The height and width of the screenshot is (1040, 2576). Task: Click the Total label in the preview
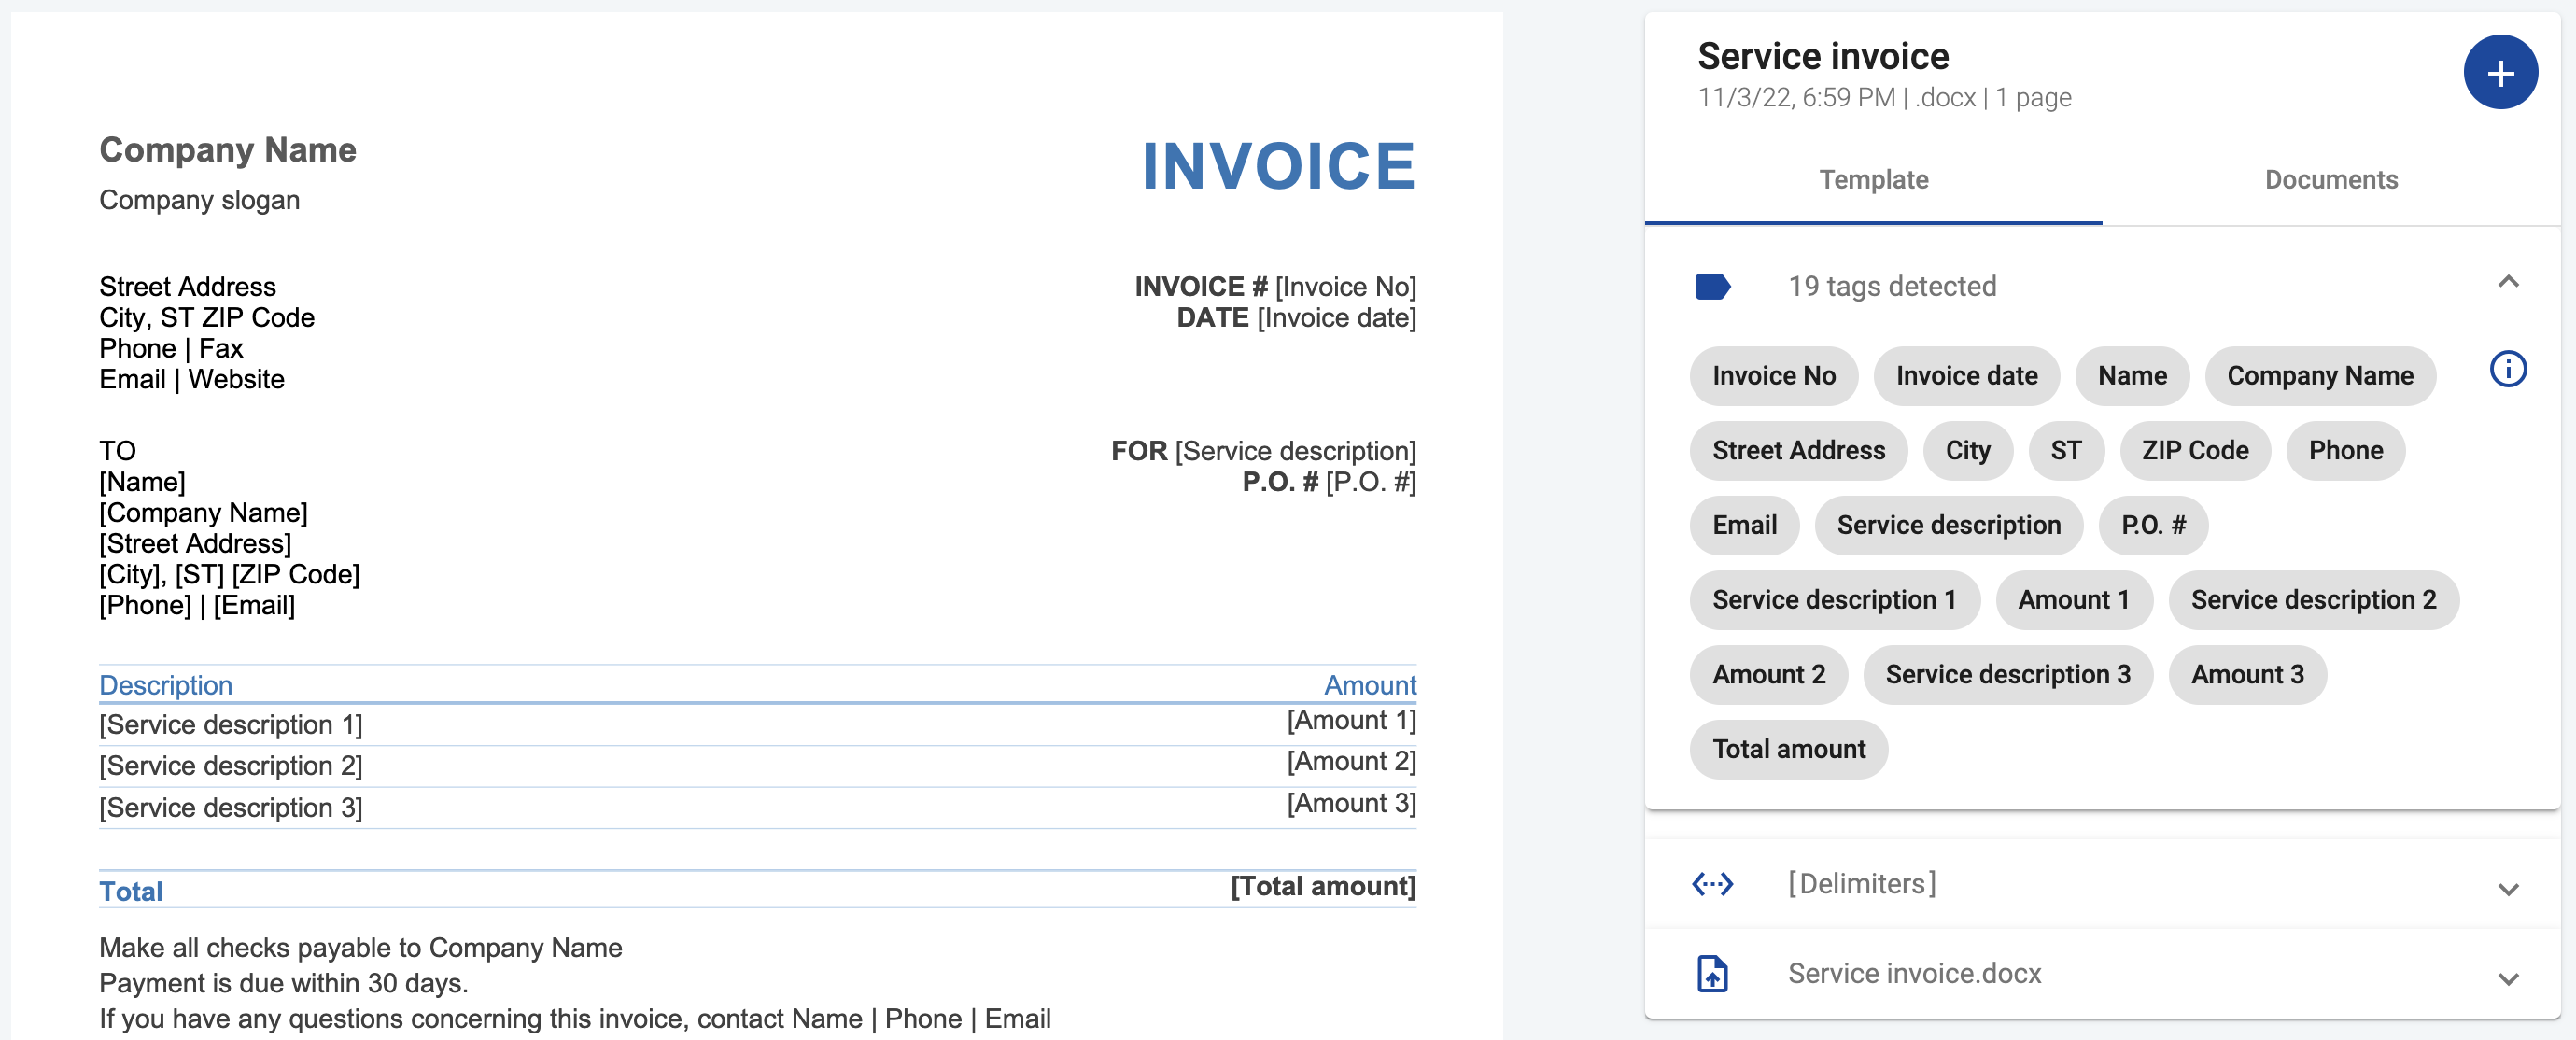[130, 892]
